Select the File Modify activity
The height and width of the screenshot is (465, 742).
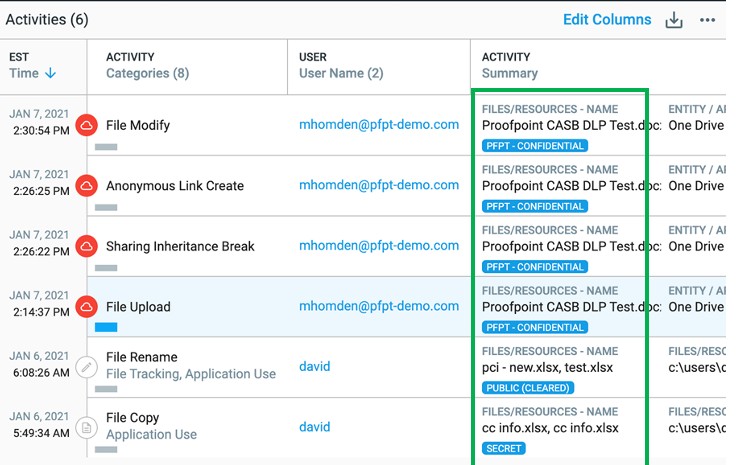(138, 125)
